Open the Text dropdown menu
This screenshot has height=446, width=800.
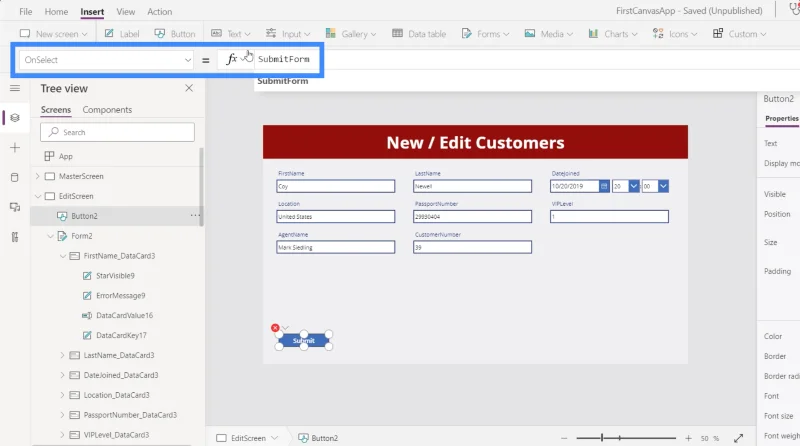[231, 34]
